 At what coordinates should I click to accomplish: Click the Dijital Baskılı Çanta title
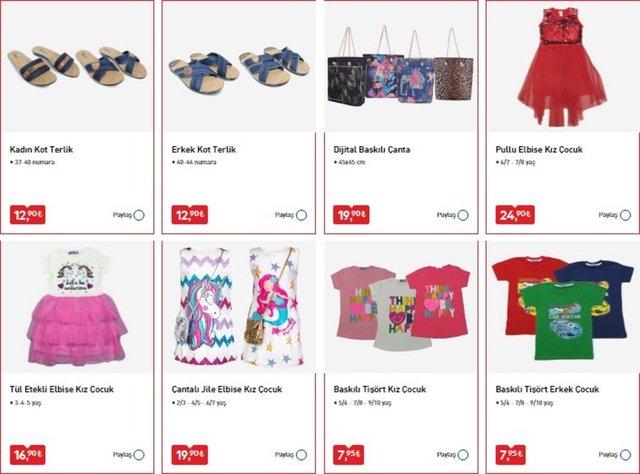coord(371,149)
